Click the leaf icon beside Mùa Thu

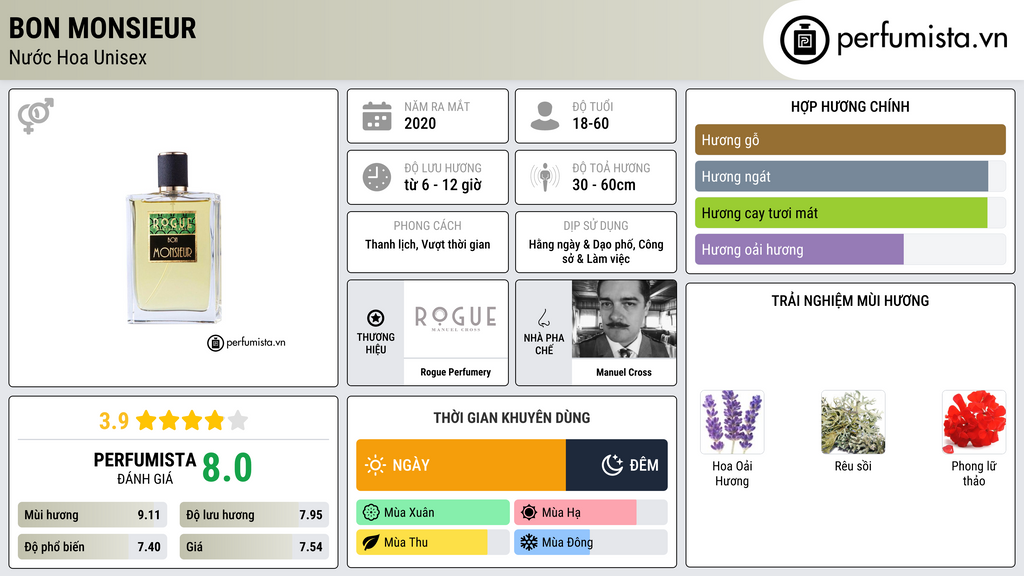(x=371, y=542)
